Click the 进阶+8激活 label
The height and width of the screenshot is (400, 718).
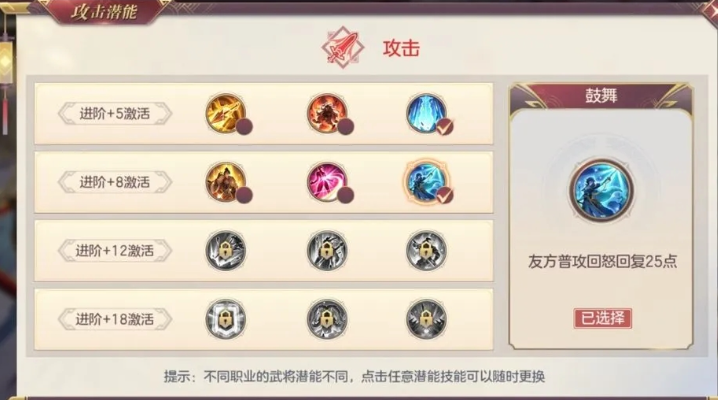click(115, 182)
